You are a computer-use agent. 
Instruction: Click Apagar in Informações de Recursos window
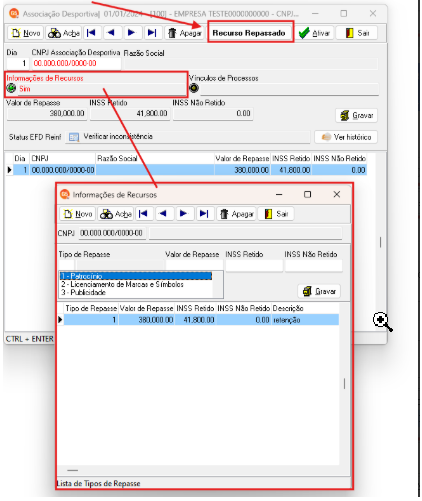pos(237,214)
